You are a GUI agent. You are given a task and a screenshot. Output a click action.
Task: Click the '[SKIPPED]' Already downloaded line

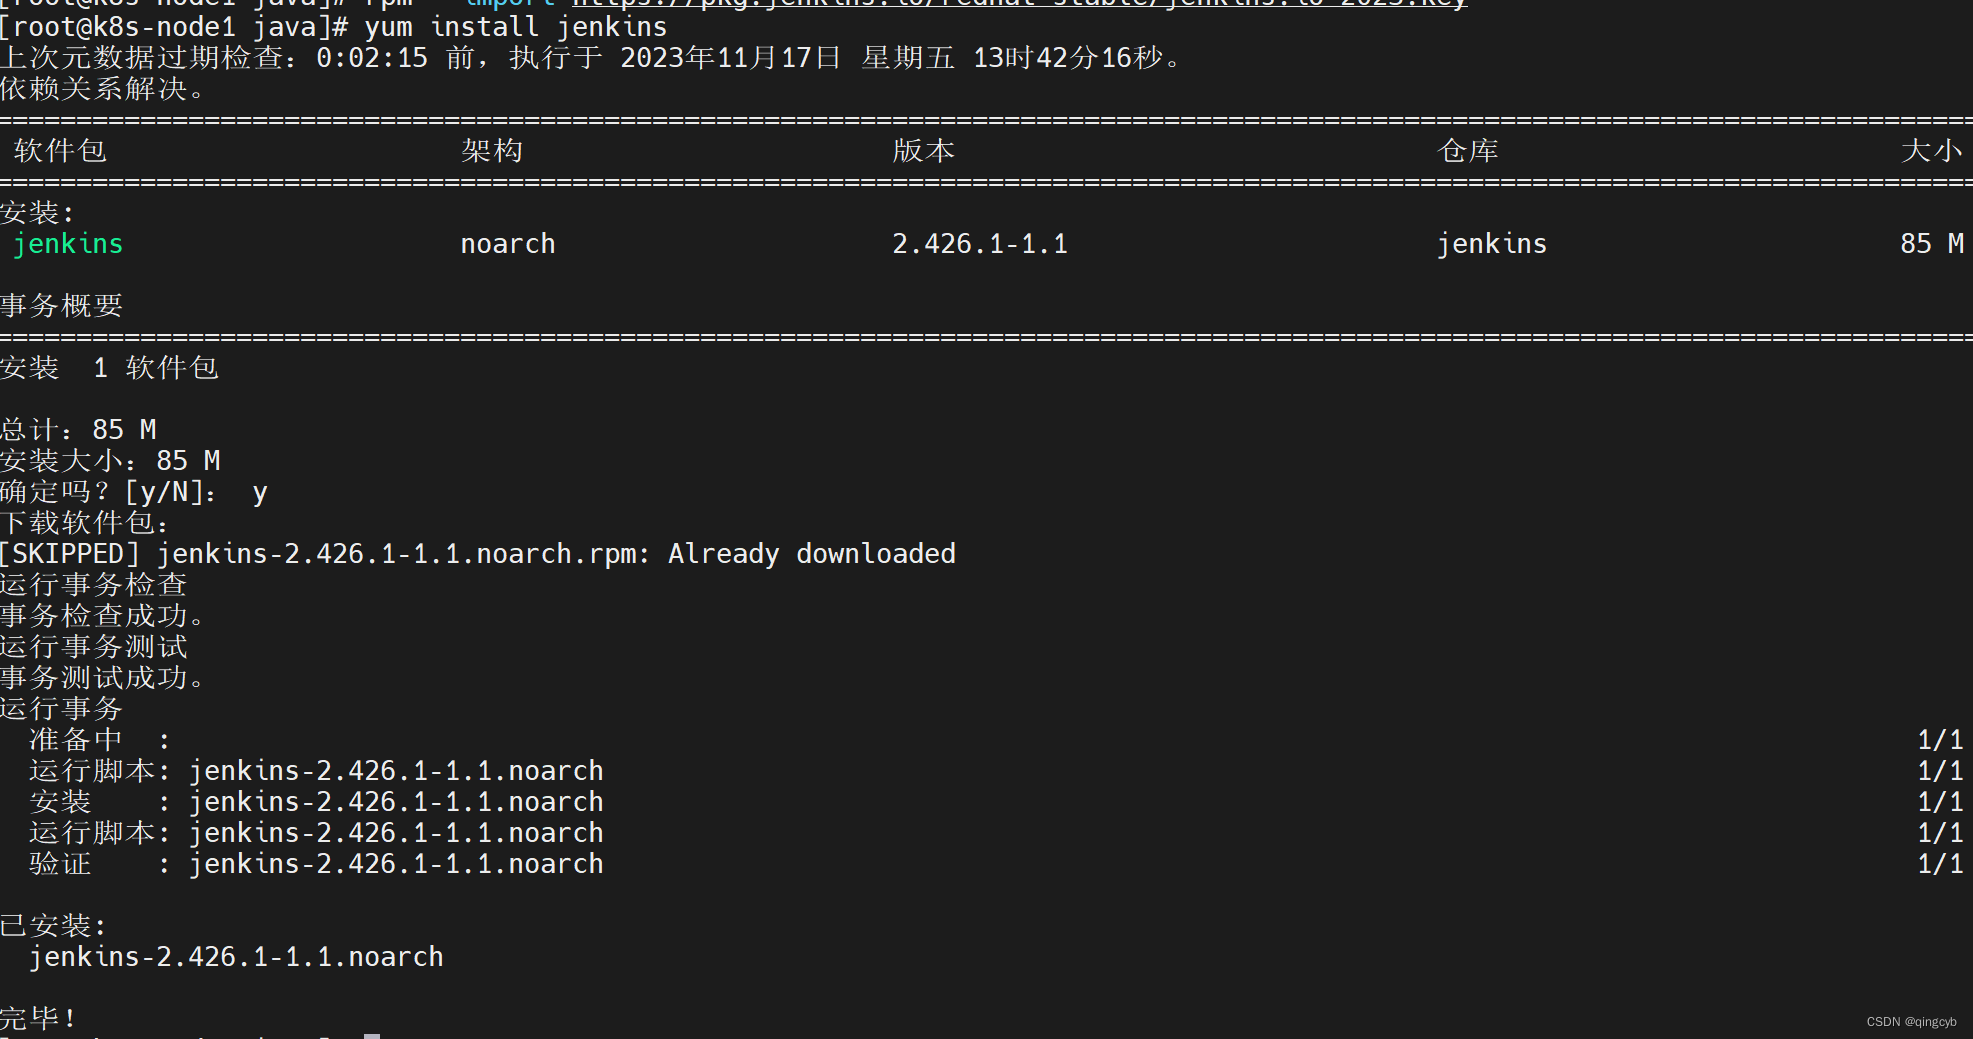478,554
